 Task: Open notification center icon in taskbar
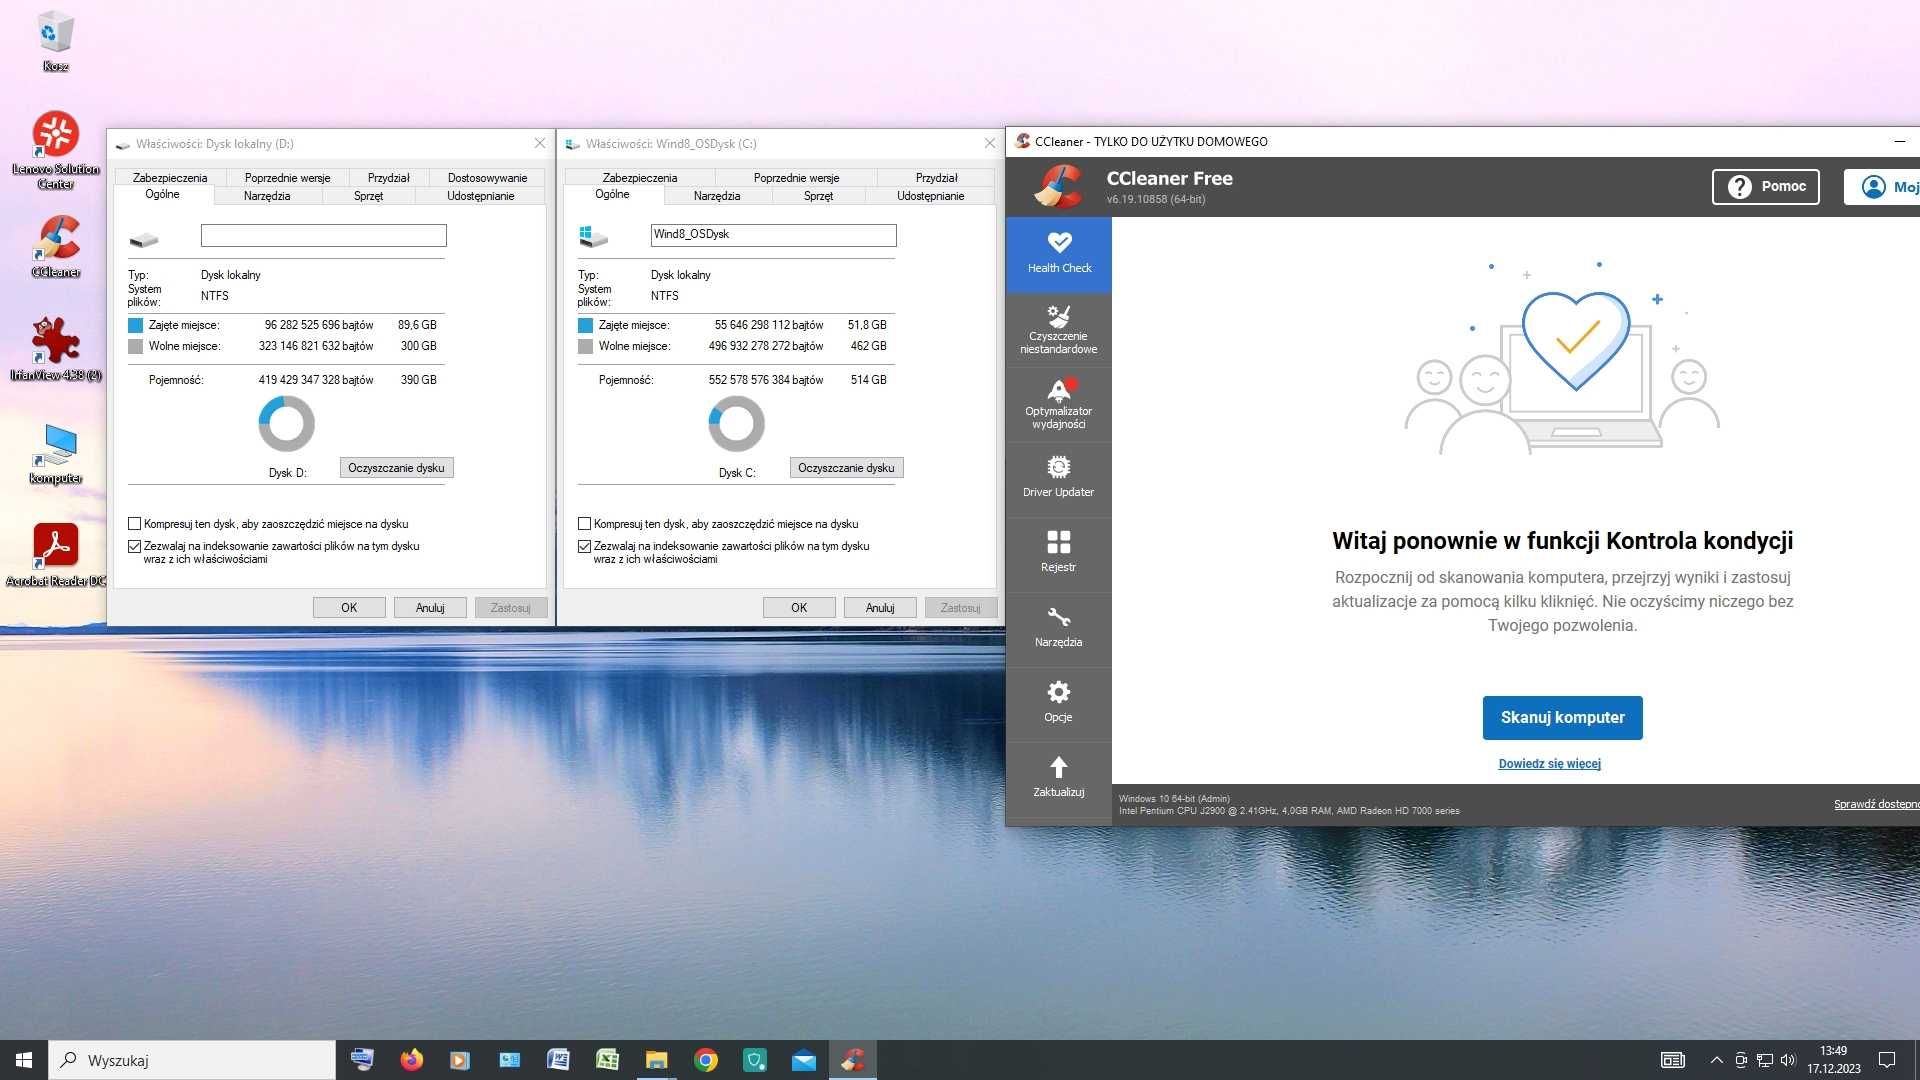1887,1060
